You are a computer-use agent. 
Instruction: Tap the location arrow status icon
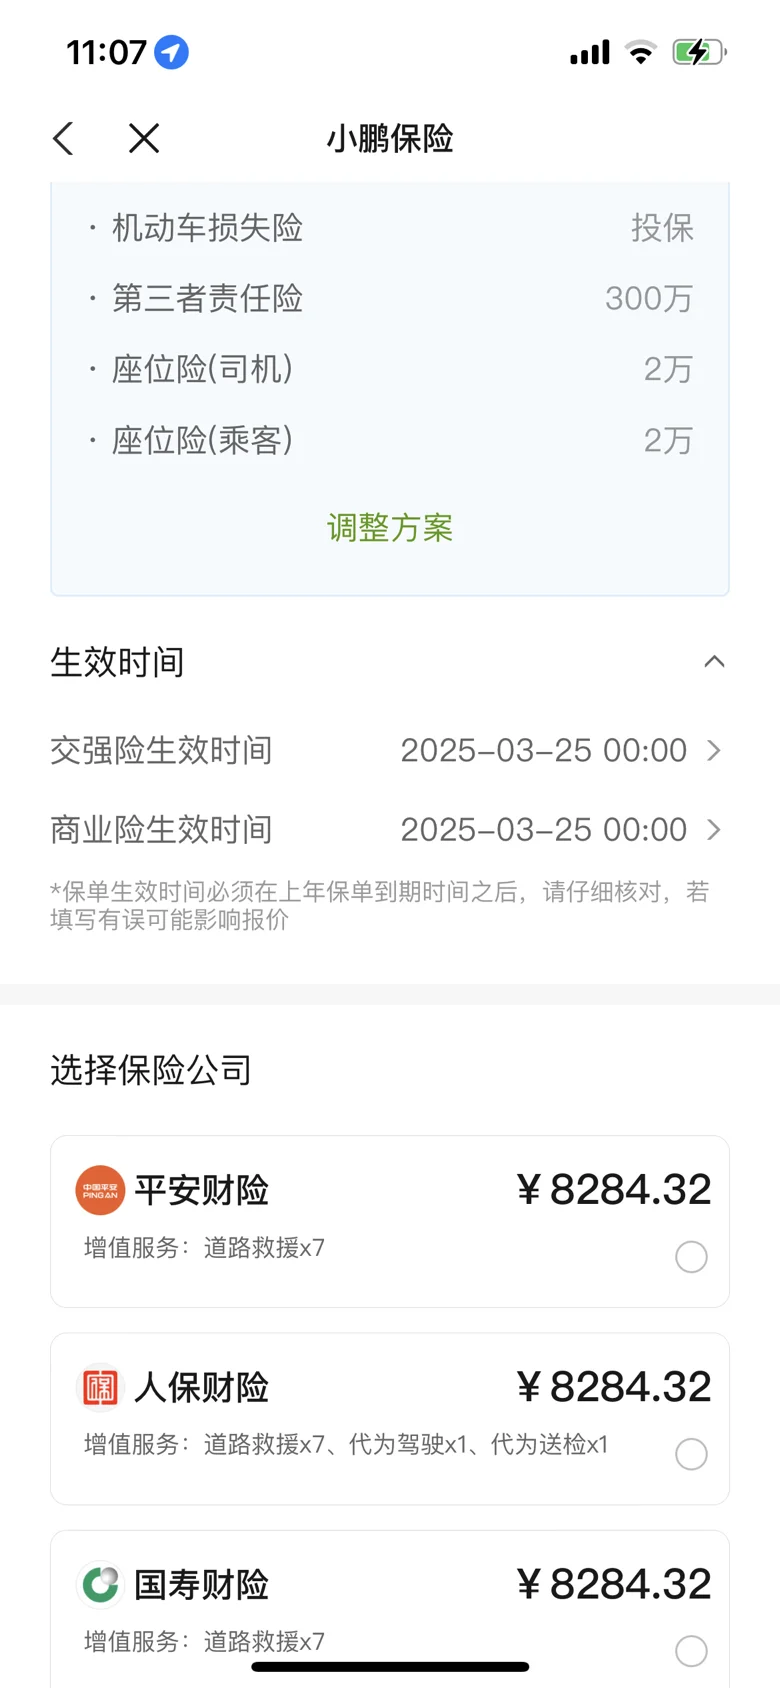pos(171,52)
